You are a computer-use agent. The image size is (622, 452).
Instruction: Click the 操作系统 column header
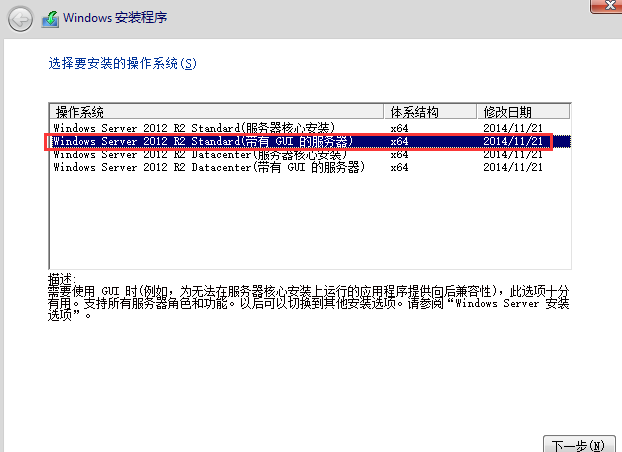click(x=217, y=112)
